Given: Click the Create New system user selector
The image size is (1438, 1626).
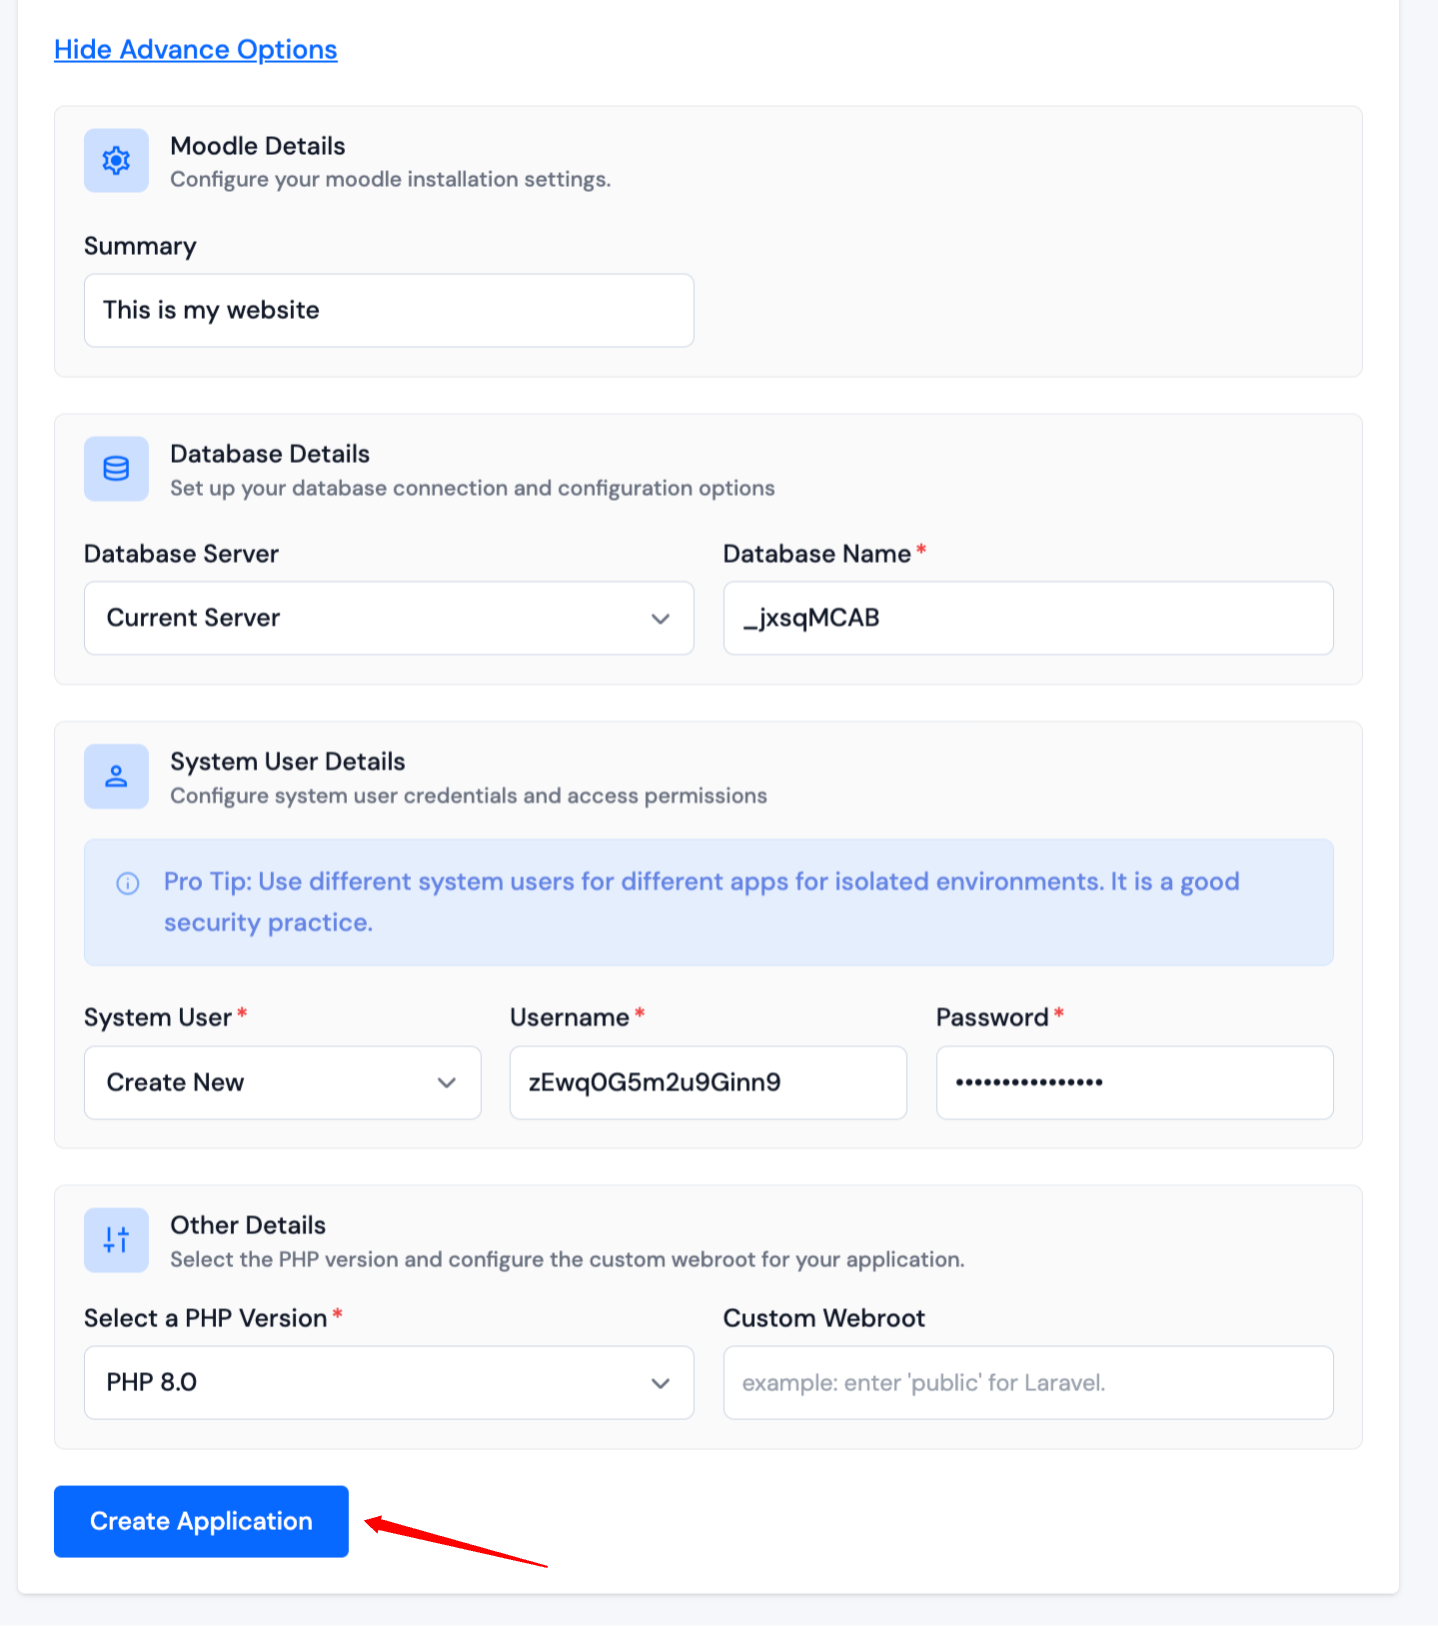Looking at the screenshot, I should tap(281, 1082).
